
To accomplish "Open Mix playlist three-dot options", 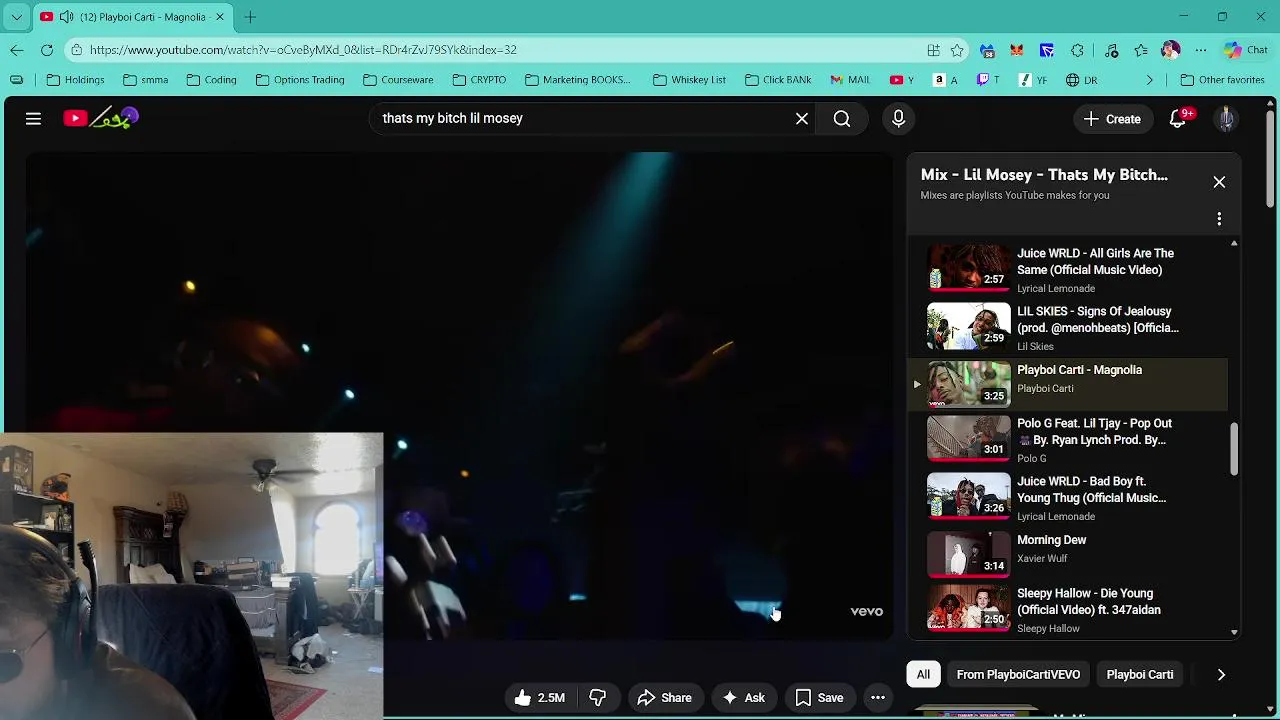I will tap(1219, 219).
